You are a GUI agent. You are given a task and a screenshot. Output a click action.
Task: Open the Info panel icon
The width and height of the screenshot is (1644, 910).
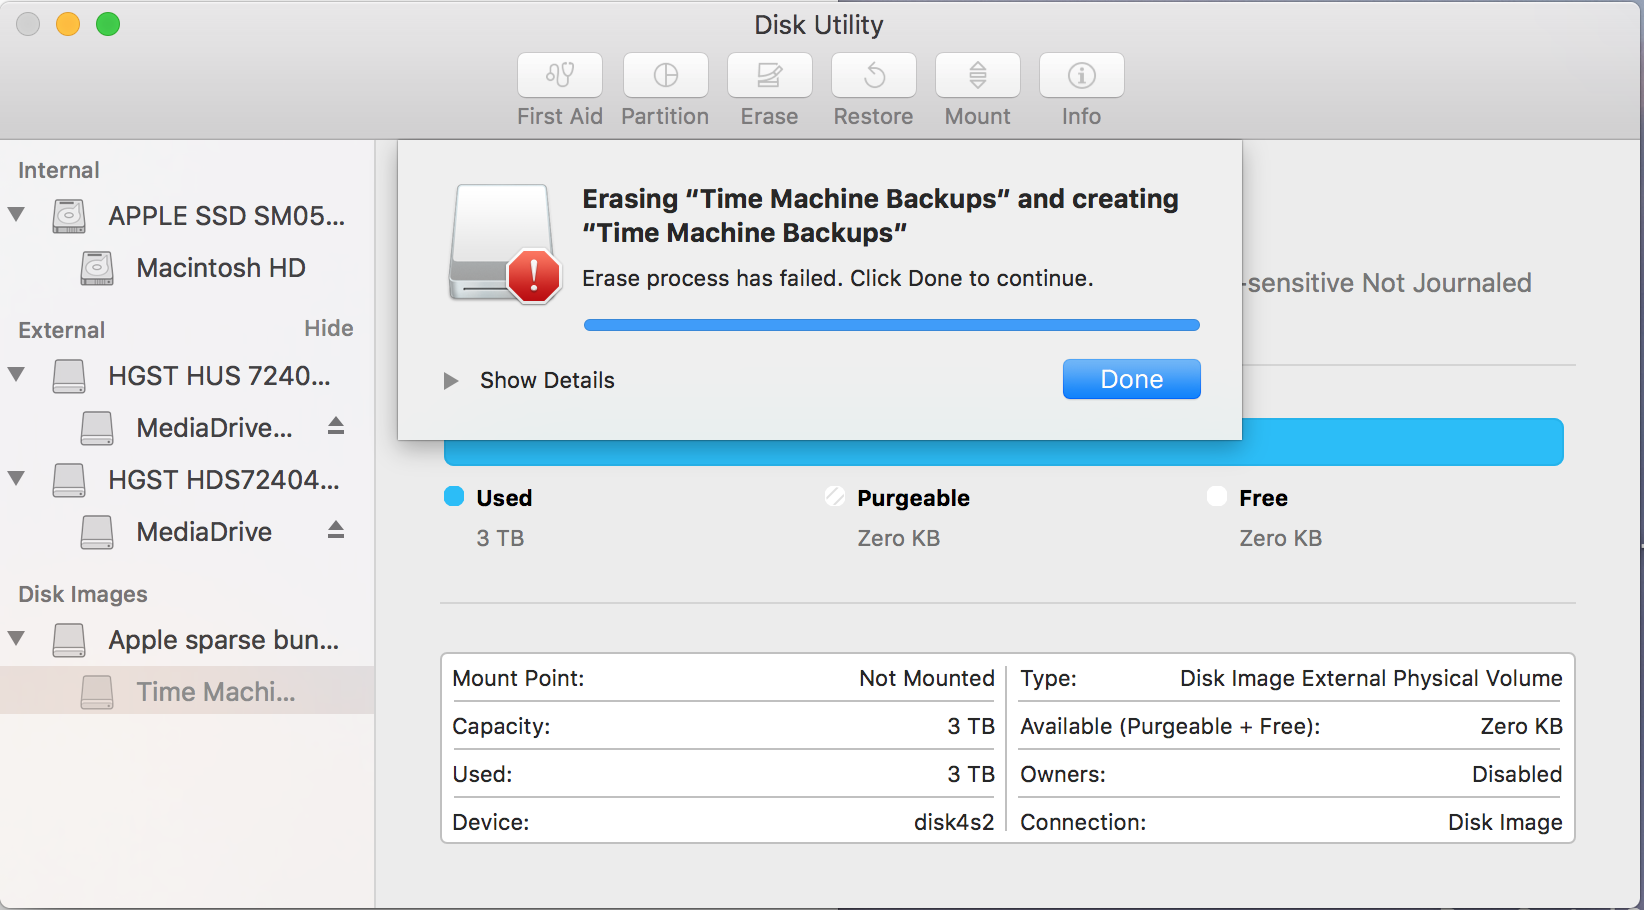[1081, 76]
